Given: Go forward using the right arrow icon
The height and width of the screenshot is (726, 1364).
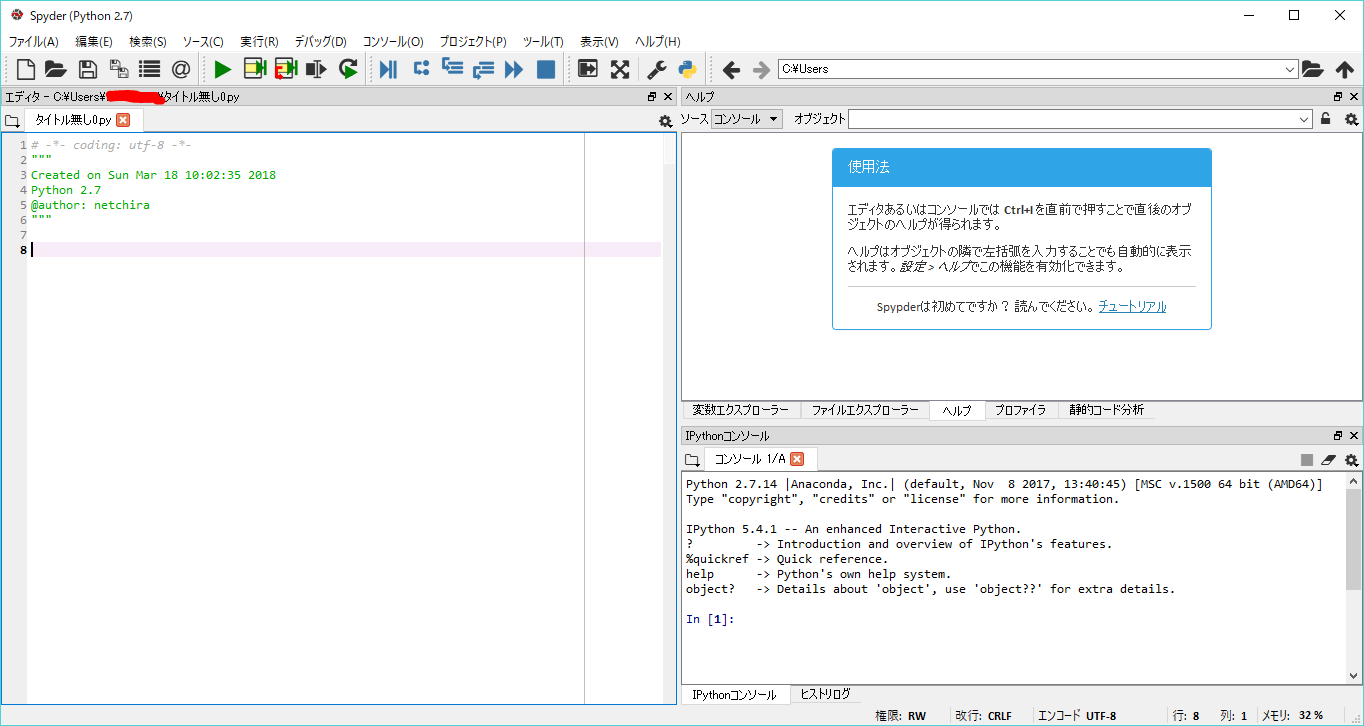Looking at the screenshot, I should pyautogui.click(x=762, y=69).
